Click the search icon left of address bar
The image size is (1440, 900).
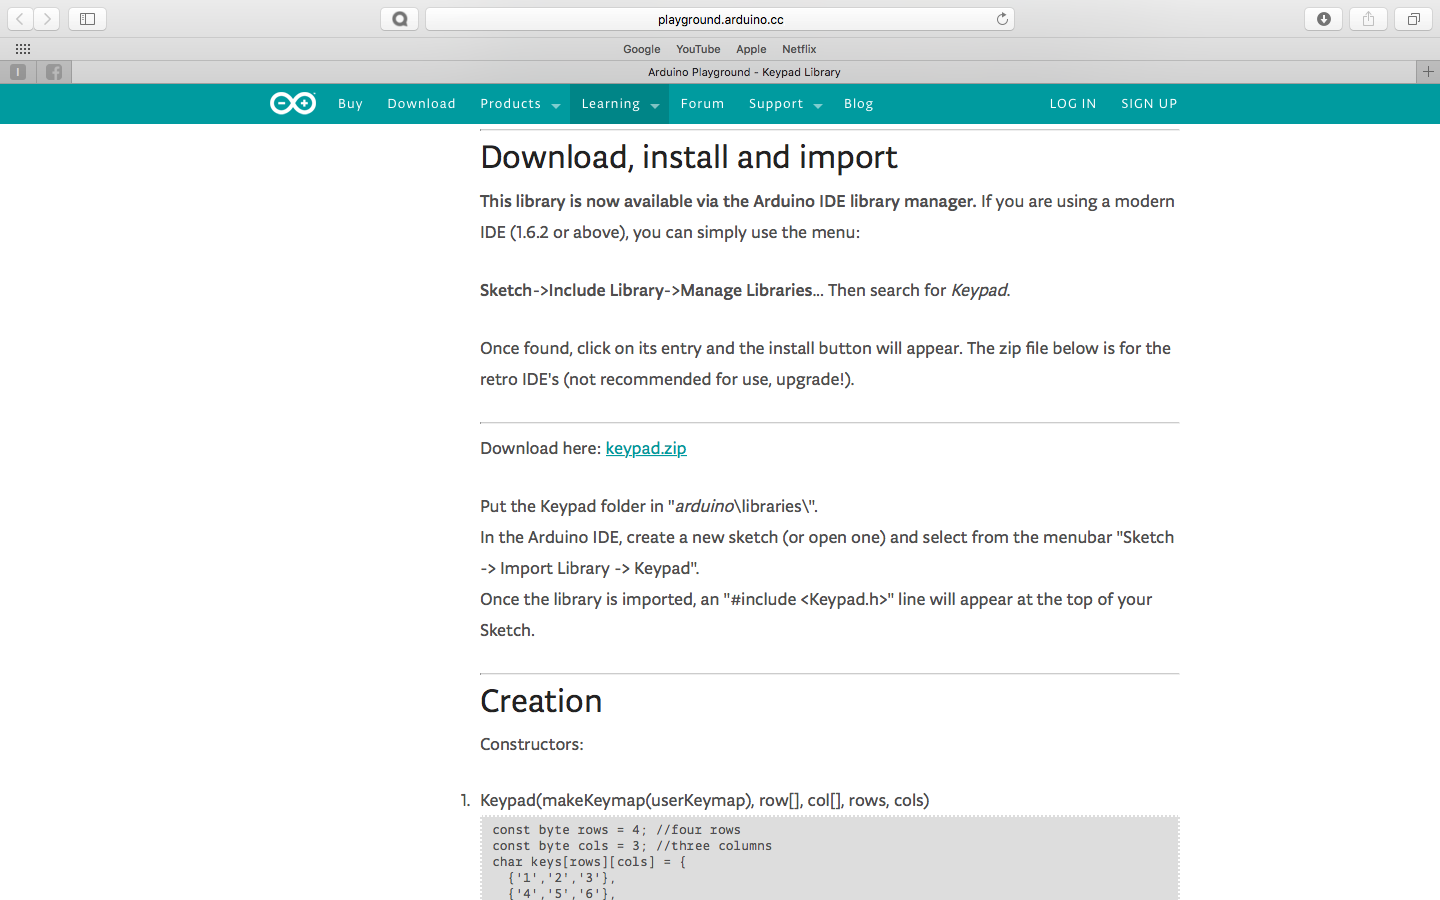[399, 19]
